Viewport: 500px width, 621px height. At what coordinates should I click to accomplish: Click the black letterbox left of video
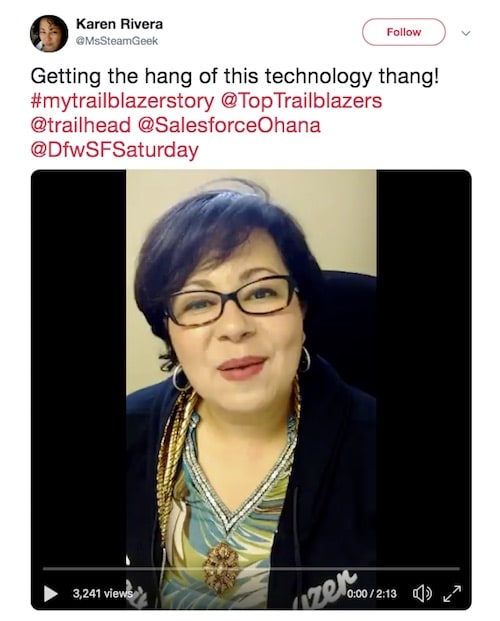pyautogui.click(x=78, y=368)
